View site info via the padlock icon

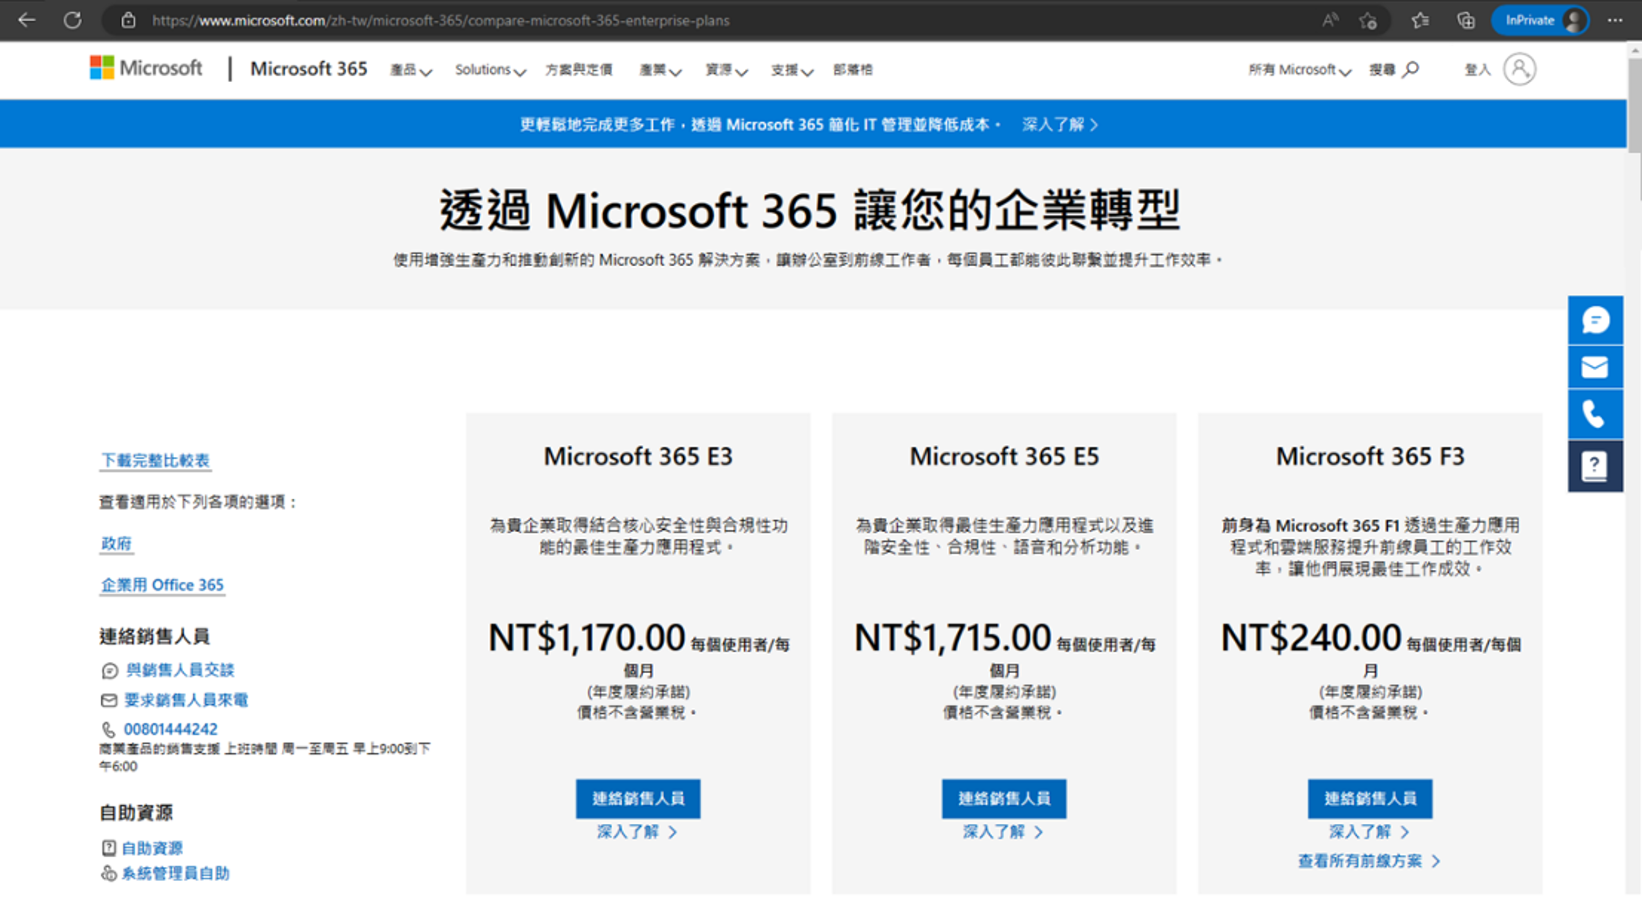click(128, 20)
